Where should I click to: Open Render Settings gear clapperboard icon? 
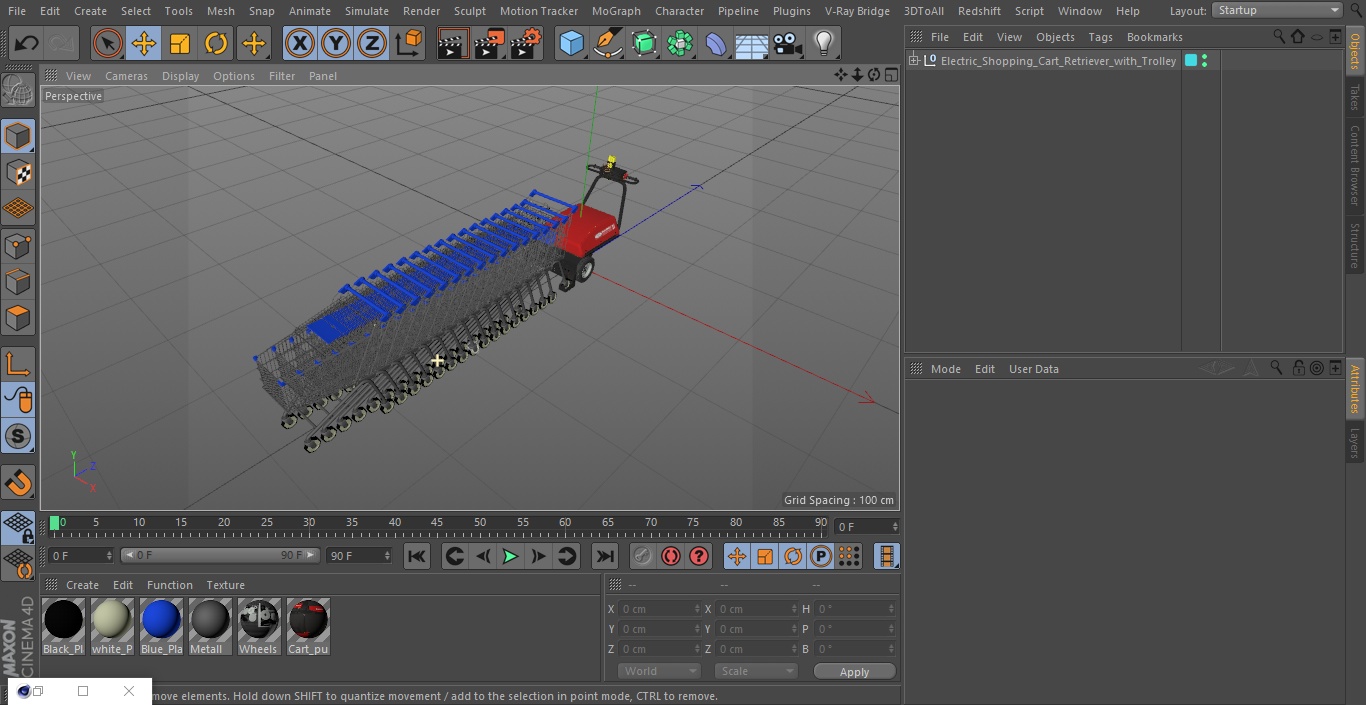coord(525,44)
